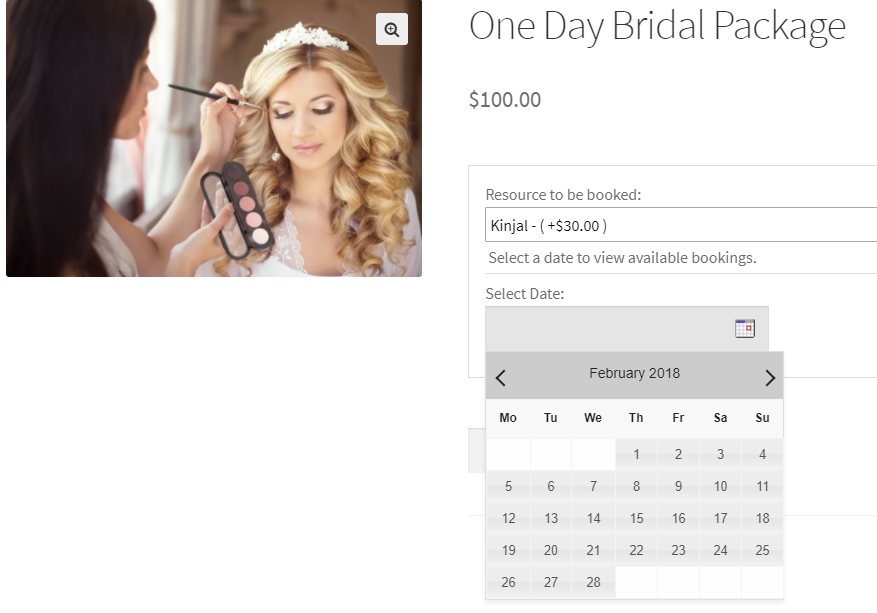
Task: Select February 19 date
Action: 508,551
